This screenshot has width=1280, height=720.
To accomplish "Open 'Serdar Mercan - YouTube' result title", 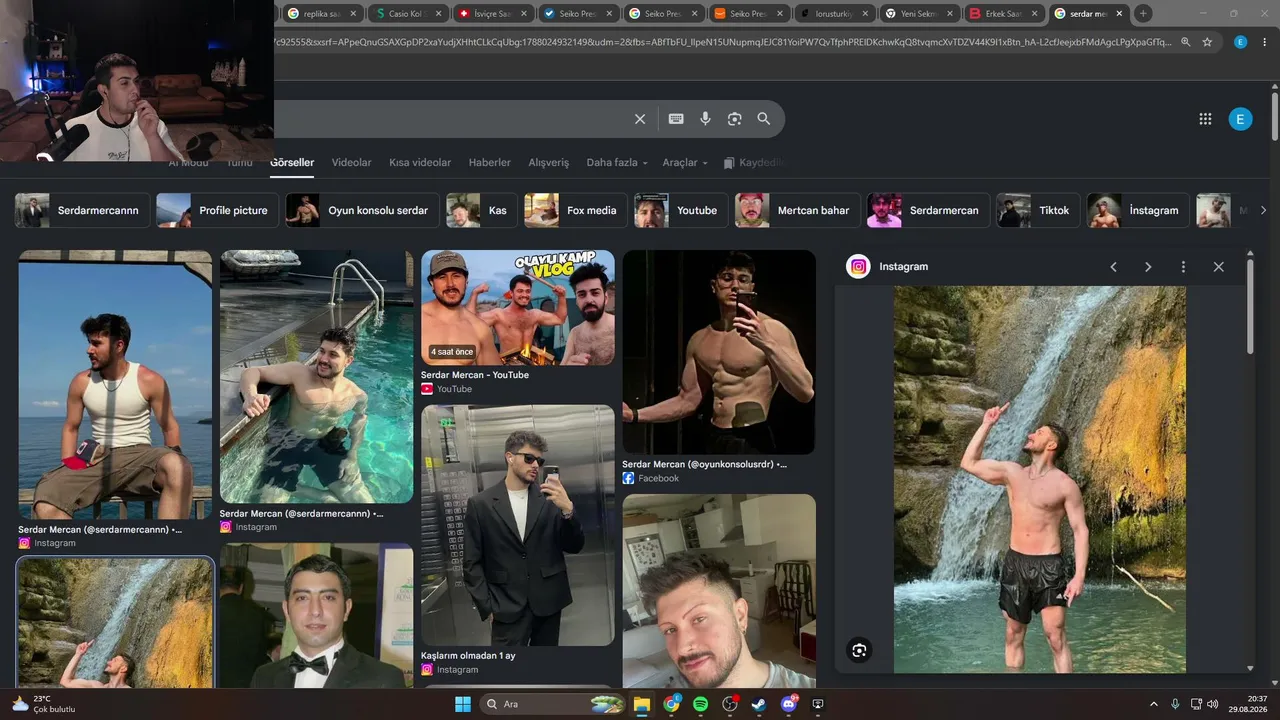I will pyautogui.click(x=475, y=375).
